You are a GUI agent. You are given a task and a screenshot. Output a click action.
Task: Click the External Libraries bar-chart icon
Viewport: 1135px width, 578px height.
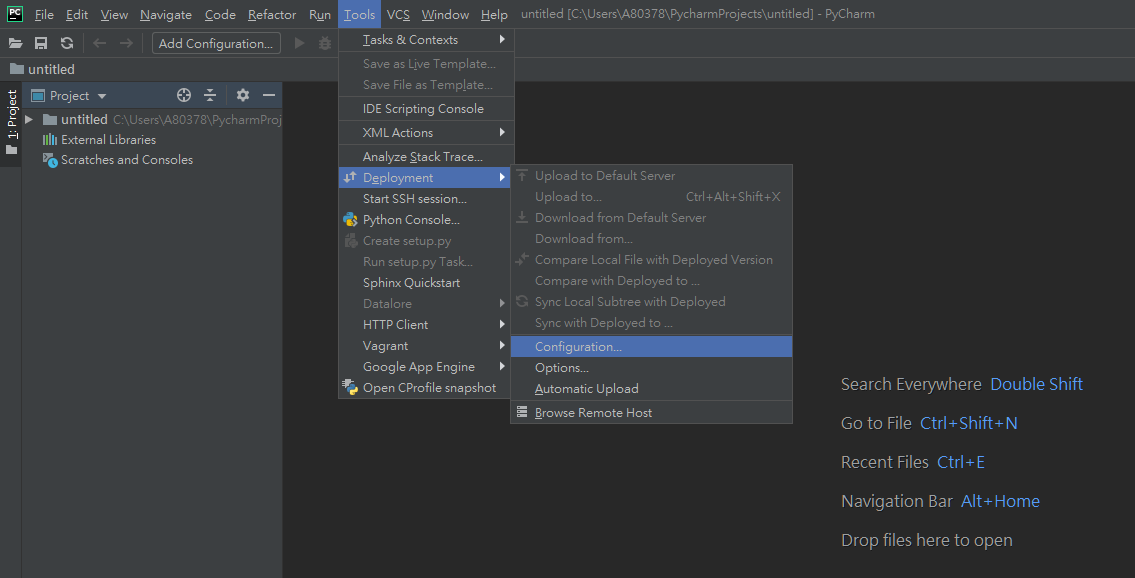(50, 140)
